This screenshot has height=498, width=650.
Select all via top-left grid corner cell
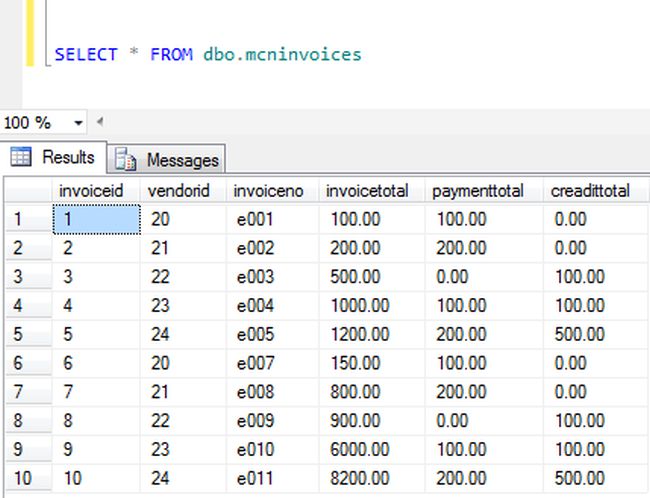[26, 191]
